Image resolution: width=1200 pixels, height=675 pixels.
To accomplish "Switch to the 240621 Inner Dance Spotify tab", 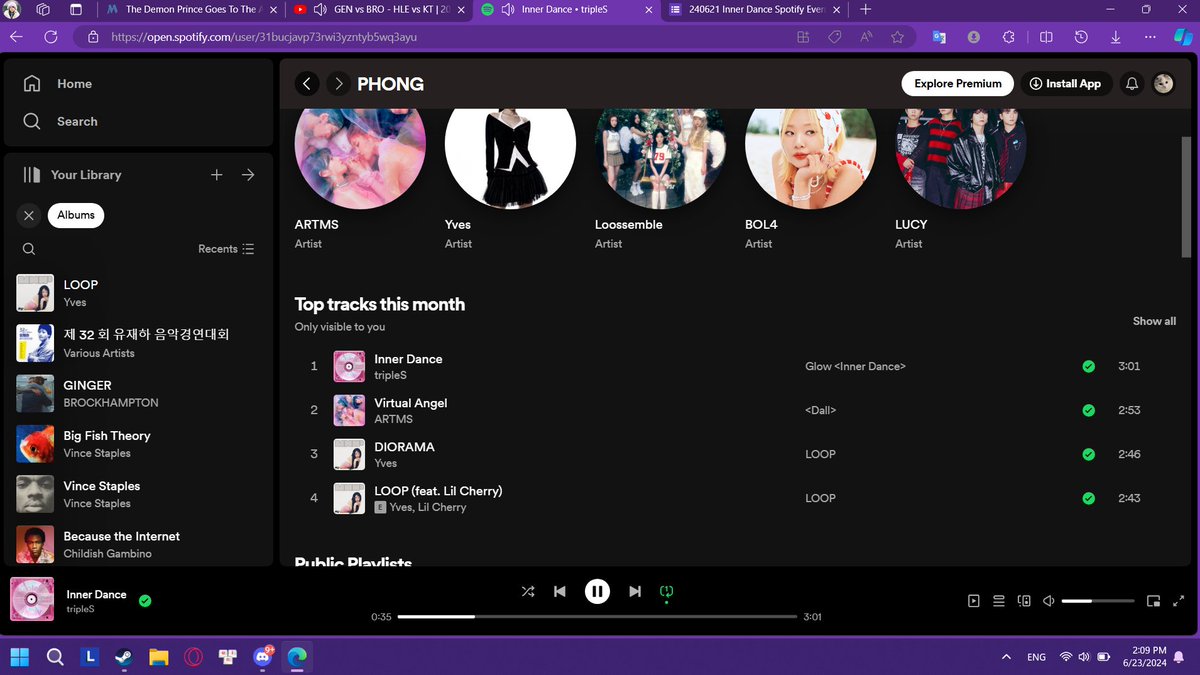I will pos(756,9).
